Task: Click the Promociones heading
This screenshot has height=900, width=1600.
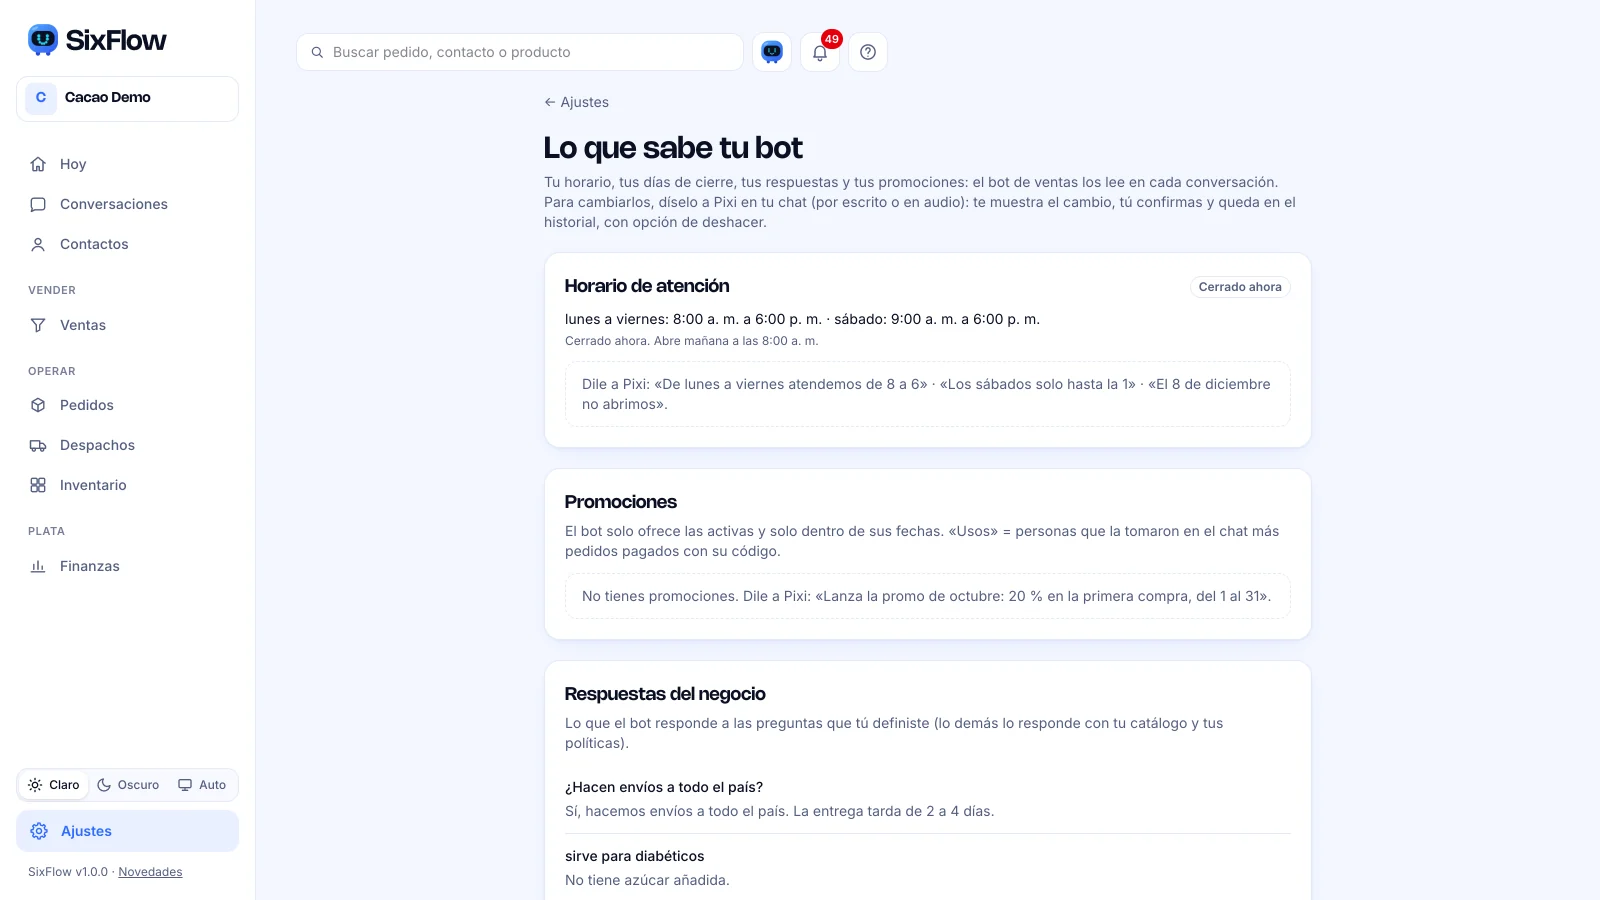Action: pos(621,502)
